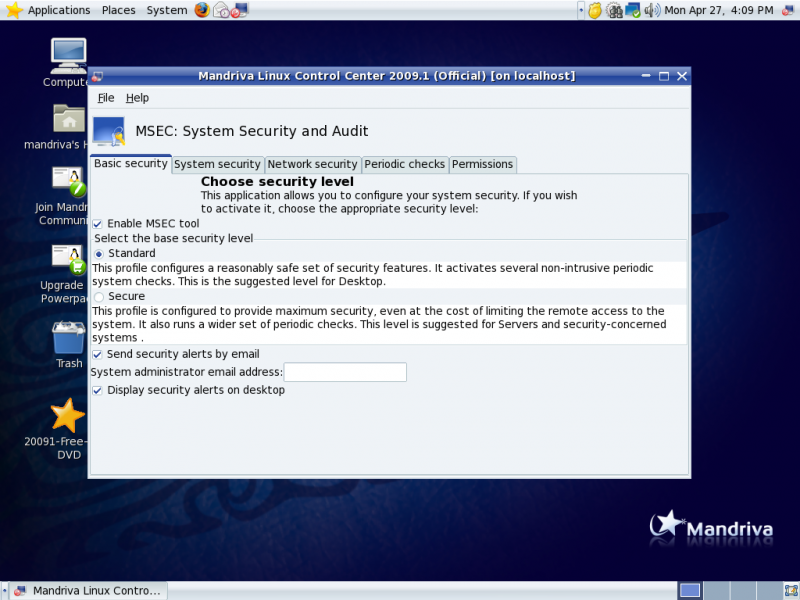Click Mandriva Linux Control taskbar button
The image size is (800, 600).
tap(89, 591)
